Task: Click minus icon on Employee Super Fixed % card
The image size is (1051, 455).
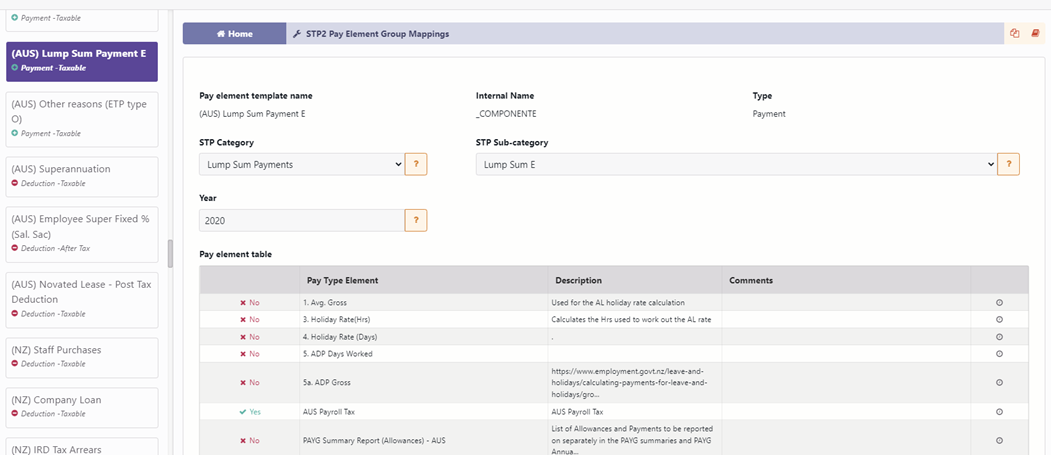Action: [x=15, y=248]
